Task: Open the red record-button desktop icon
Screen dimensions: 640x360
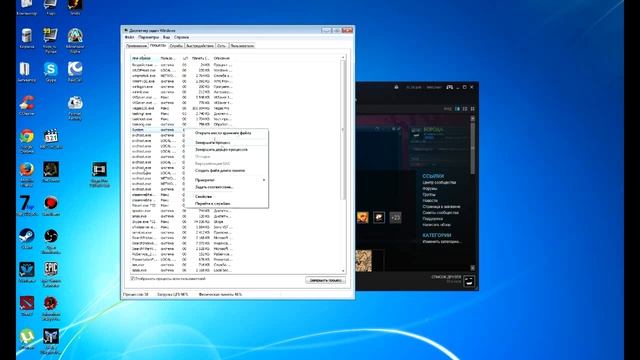Action: 51,205
